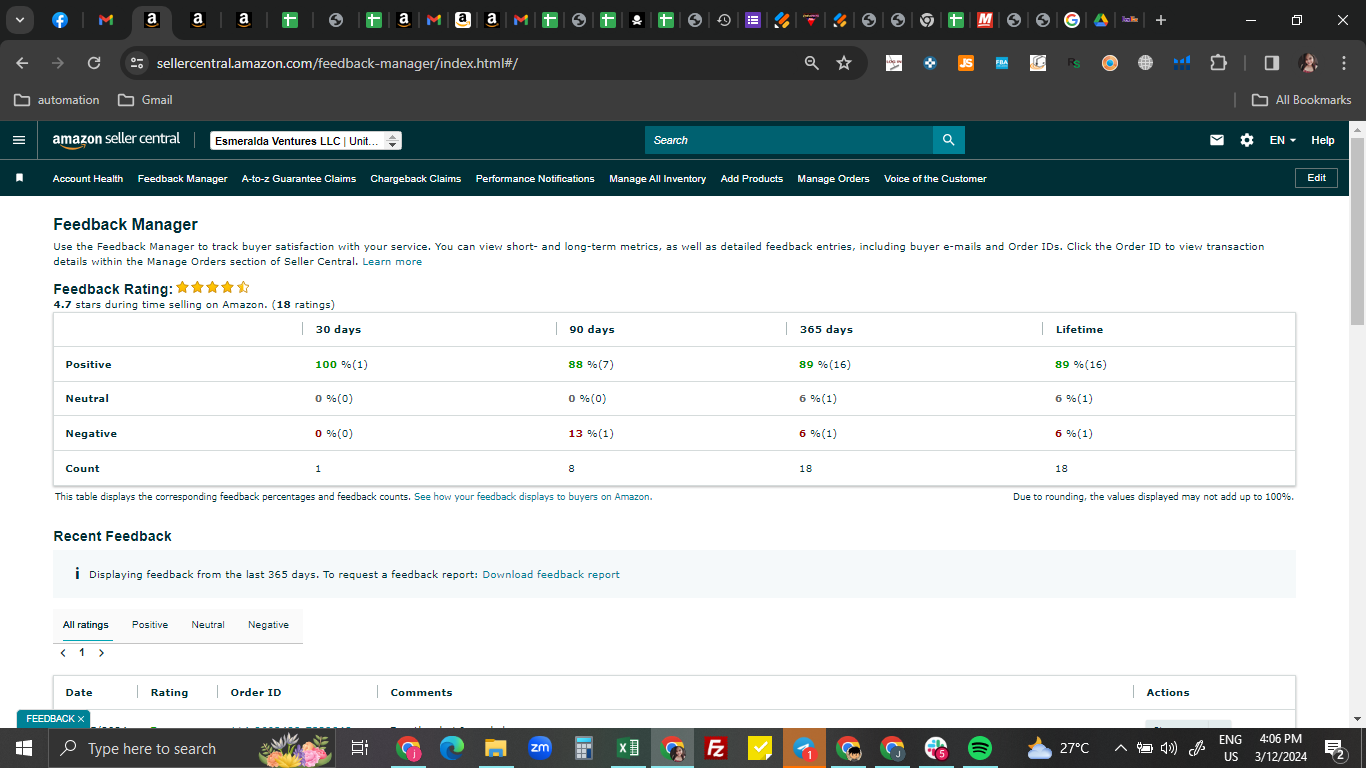Open the Chrome profile avatar

(1308, 63)
